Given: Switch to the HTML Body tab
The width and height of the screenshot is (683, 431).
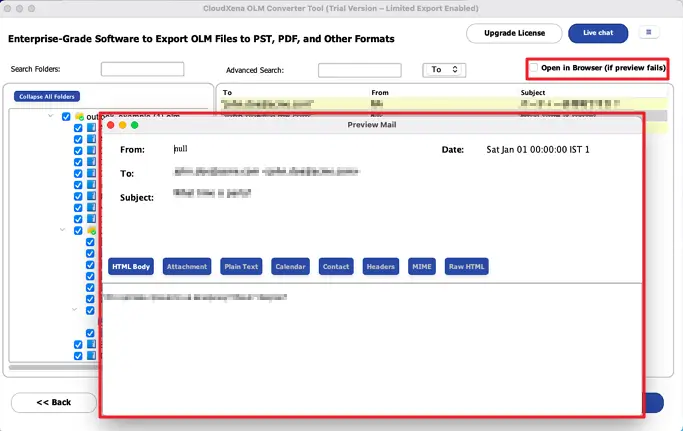Looking at the screenshot, I should coord(131,267).
